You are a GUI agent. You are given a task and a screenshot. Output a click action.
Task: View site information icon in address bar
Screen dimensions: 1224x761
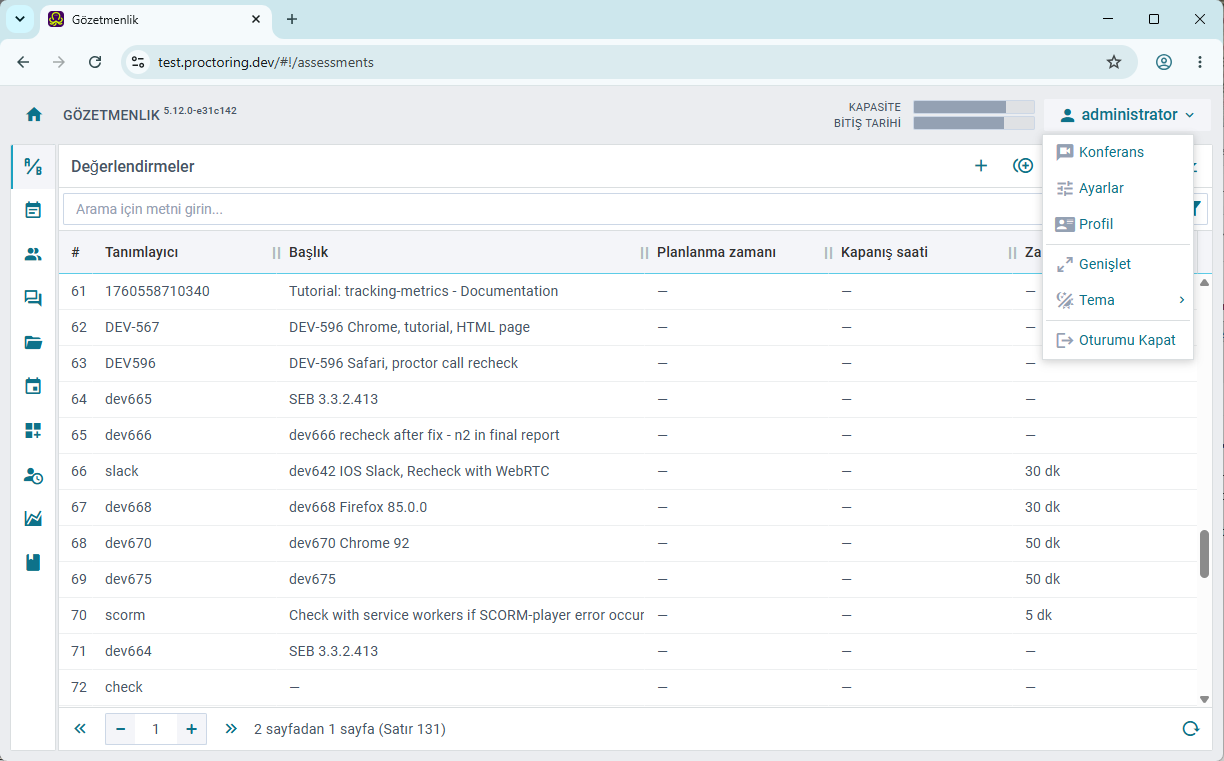coord(139,62)
